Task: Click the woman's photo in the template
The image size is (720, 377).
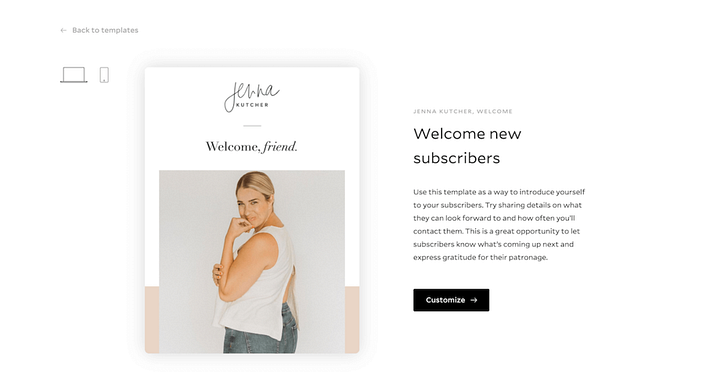Action: point(252,262)
